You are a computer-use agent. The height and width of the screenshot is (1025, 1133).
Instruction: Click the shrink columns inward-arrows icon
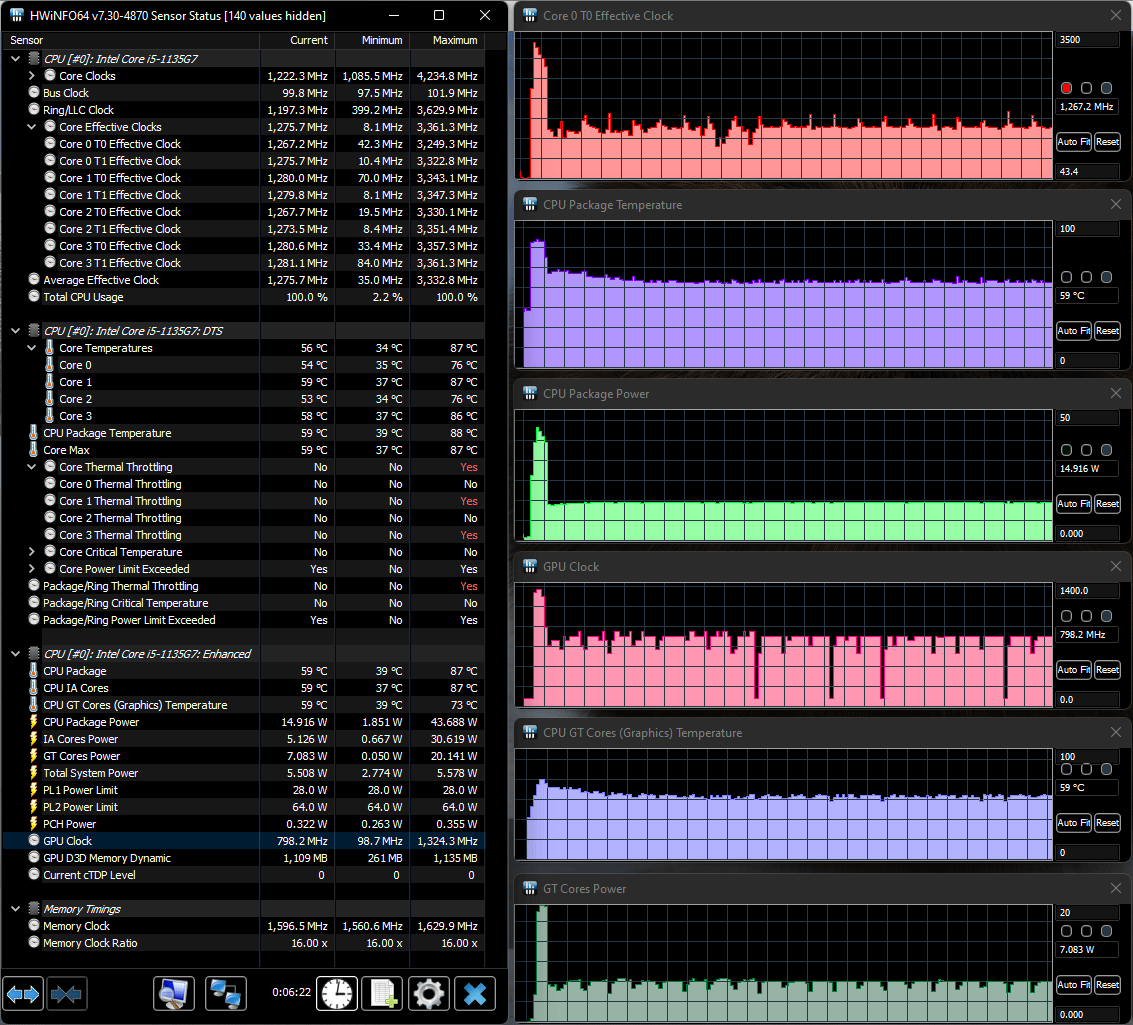pos(67,993)
